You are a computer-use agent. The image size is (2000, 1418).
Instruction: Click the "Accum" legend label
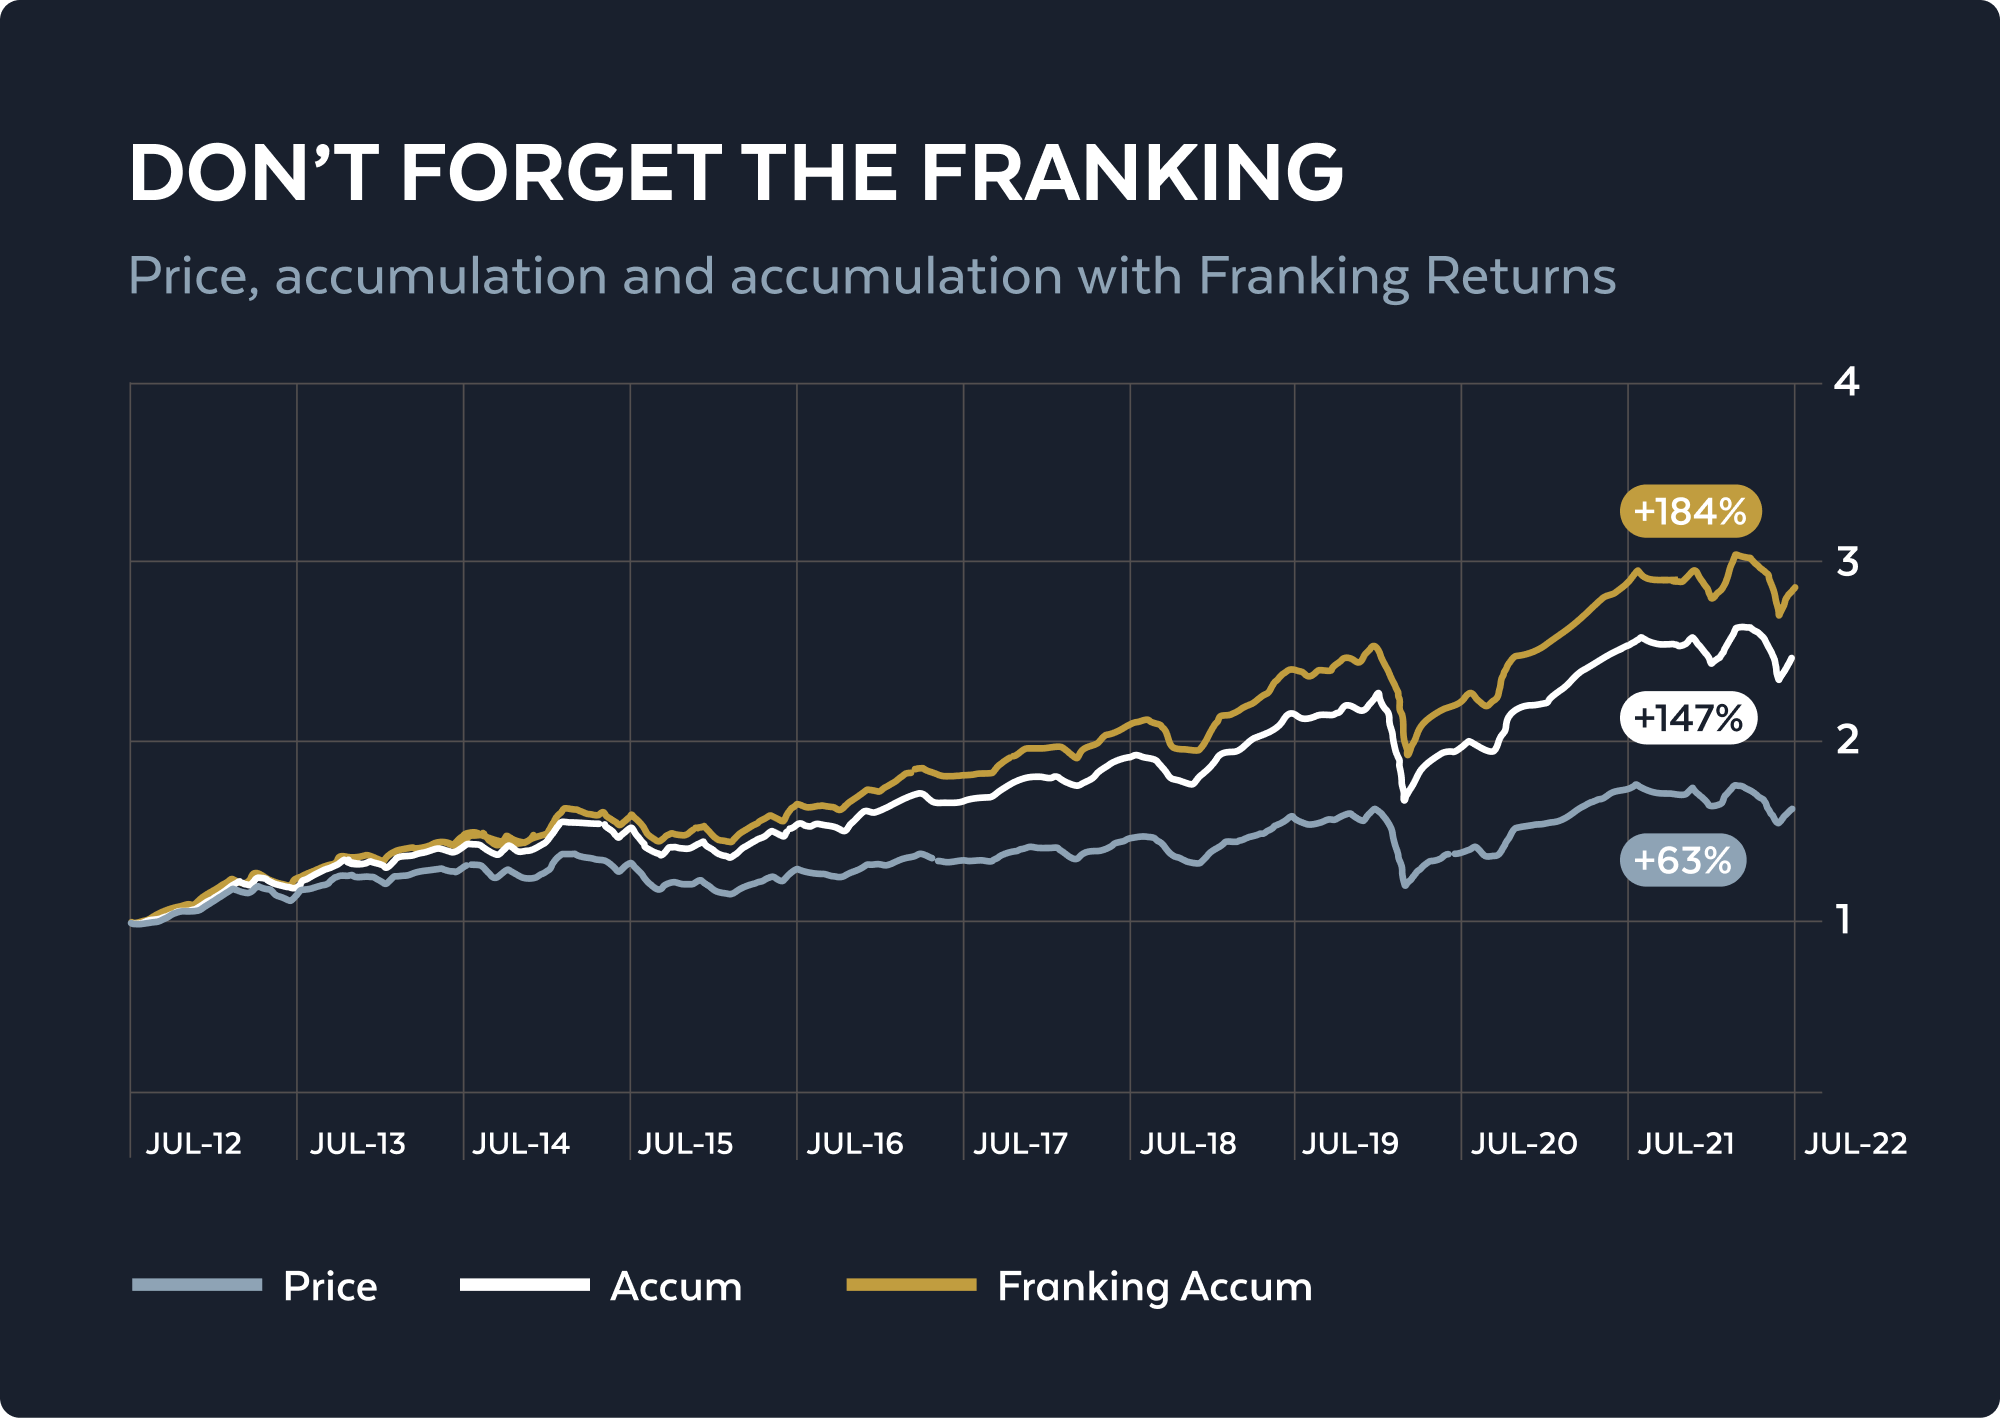pyautogui.click(x=676, y=1287)
